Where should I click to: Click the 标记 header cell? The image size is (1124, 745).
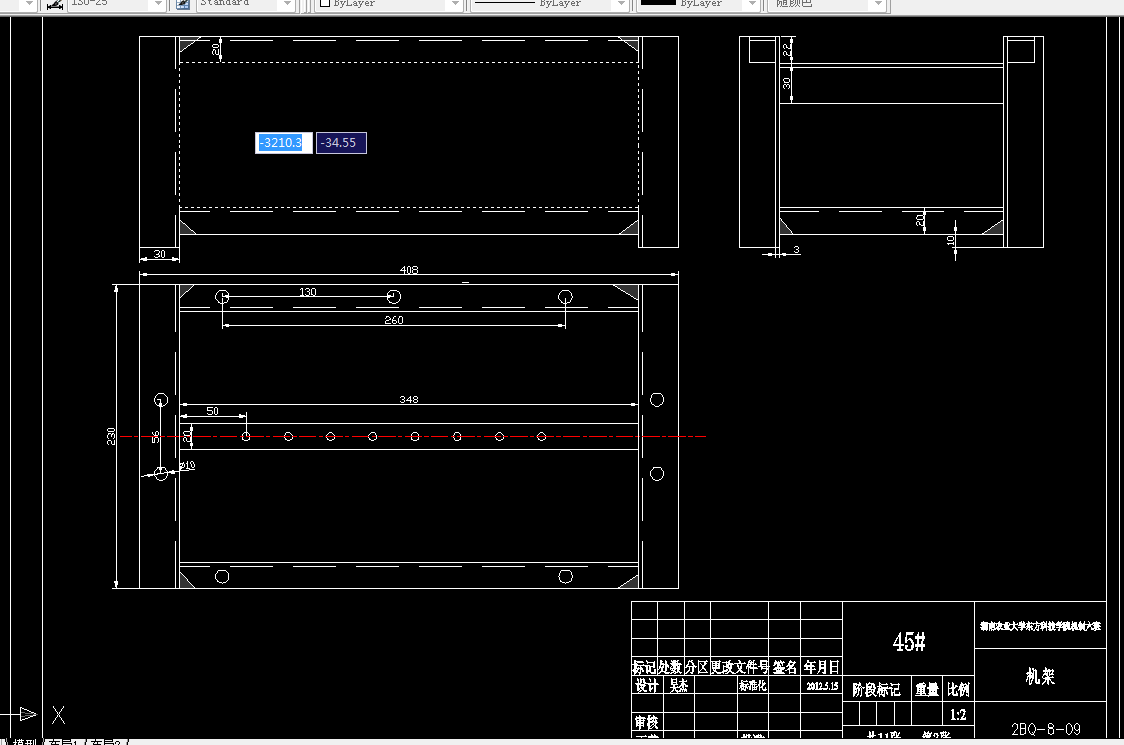(644, 667)
